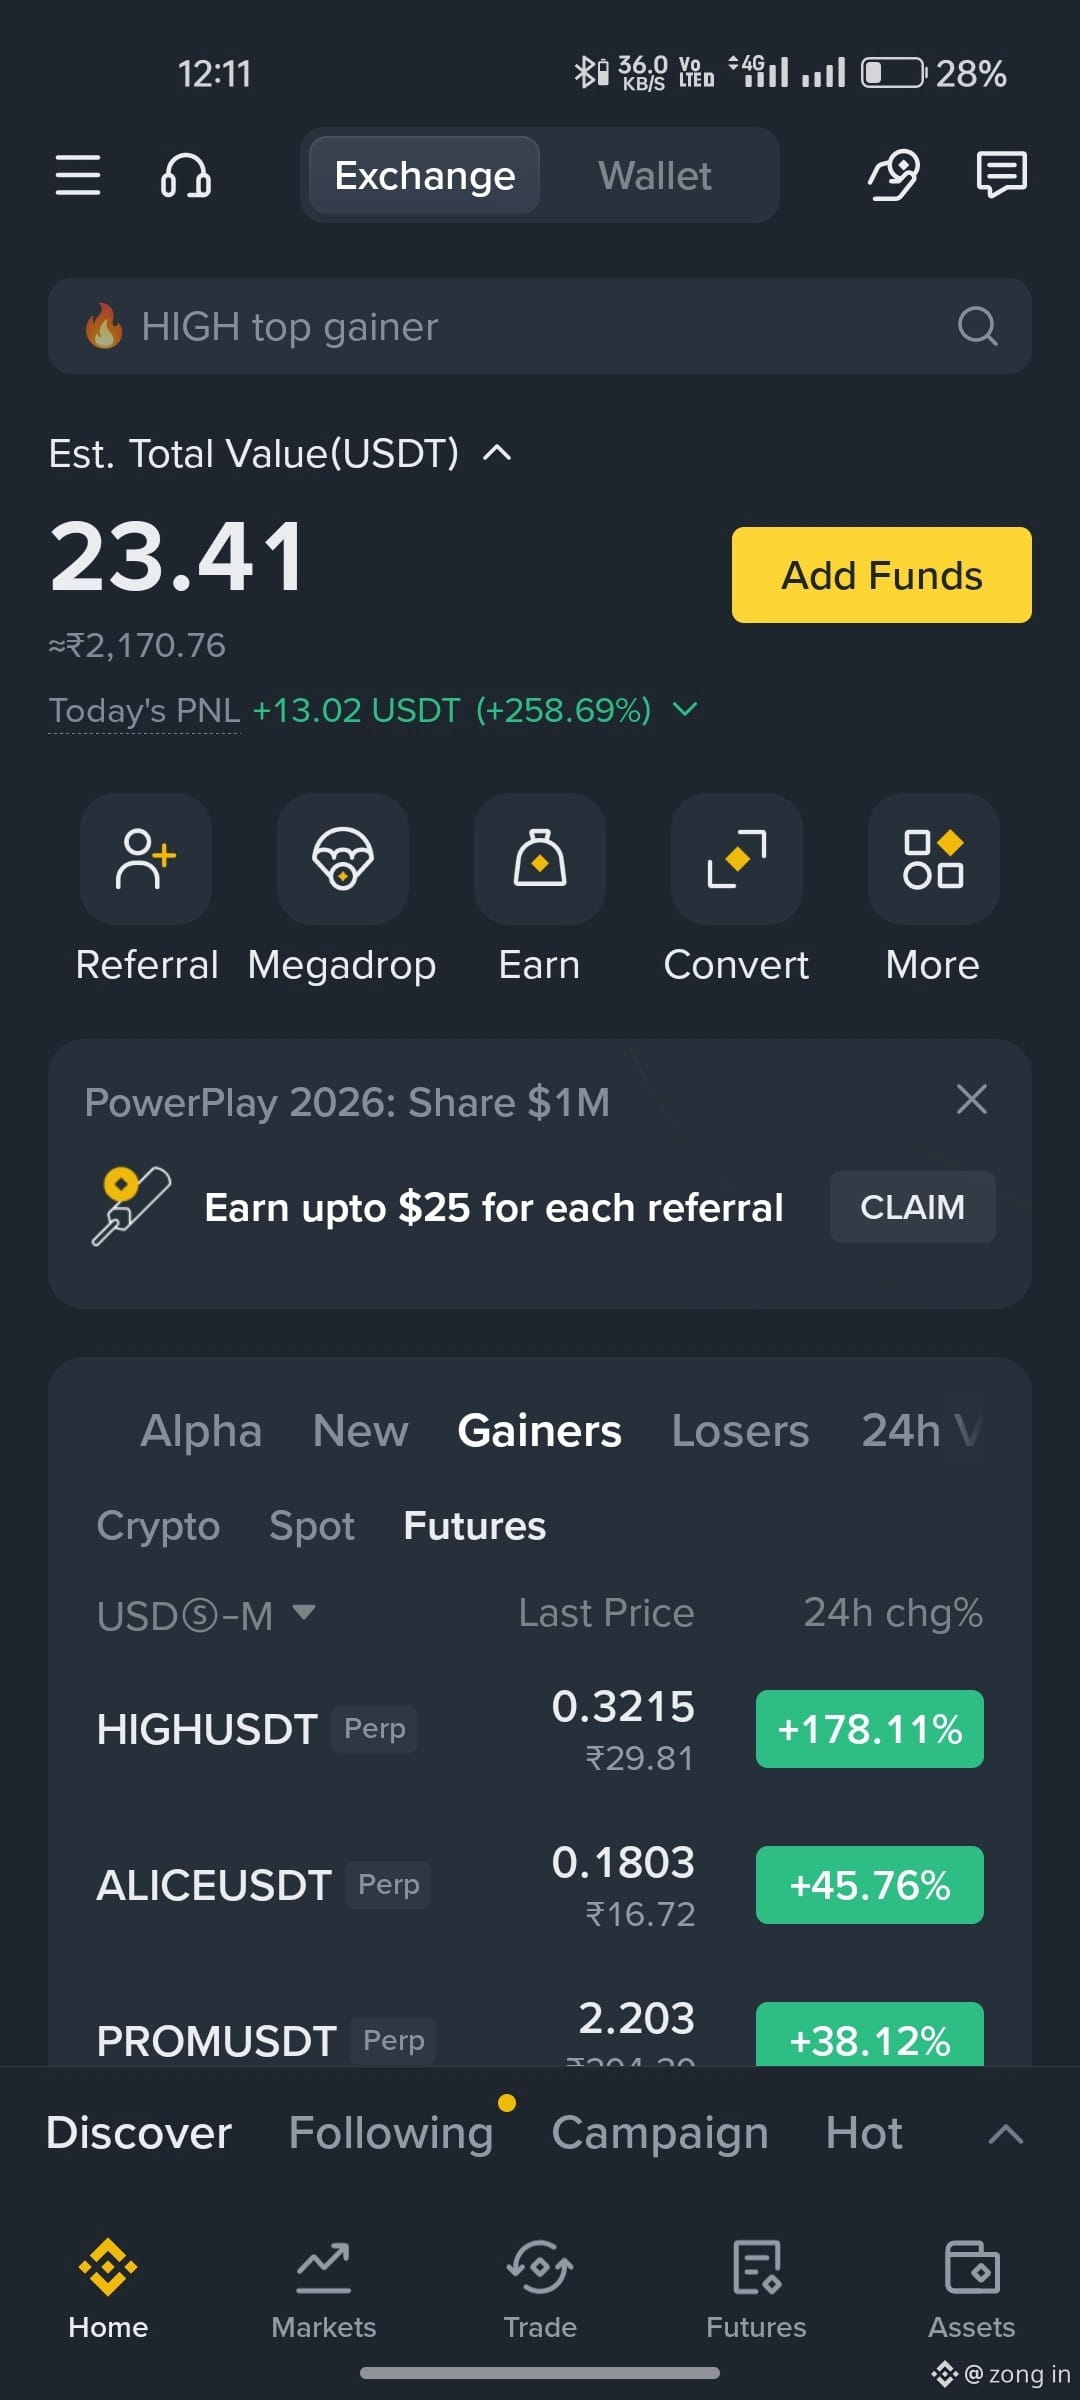Image resolution: width=1080 pixels, height=2400 pixels.
Task: Tap the Add Funds button
Action: click(882, 575)
